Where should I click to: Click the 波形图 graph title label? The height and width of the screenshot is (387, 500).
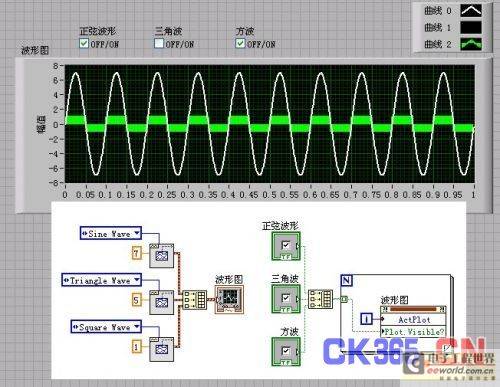(x=35, y=50)
